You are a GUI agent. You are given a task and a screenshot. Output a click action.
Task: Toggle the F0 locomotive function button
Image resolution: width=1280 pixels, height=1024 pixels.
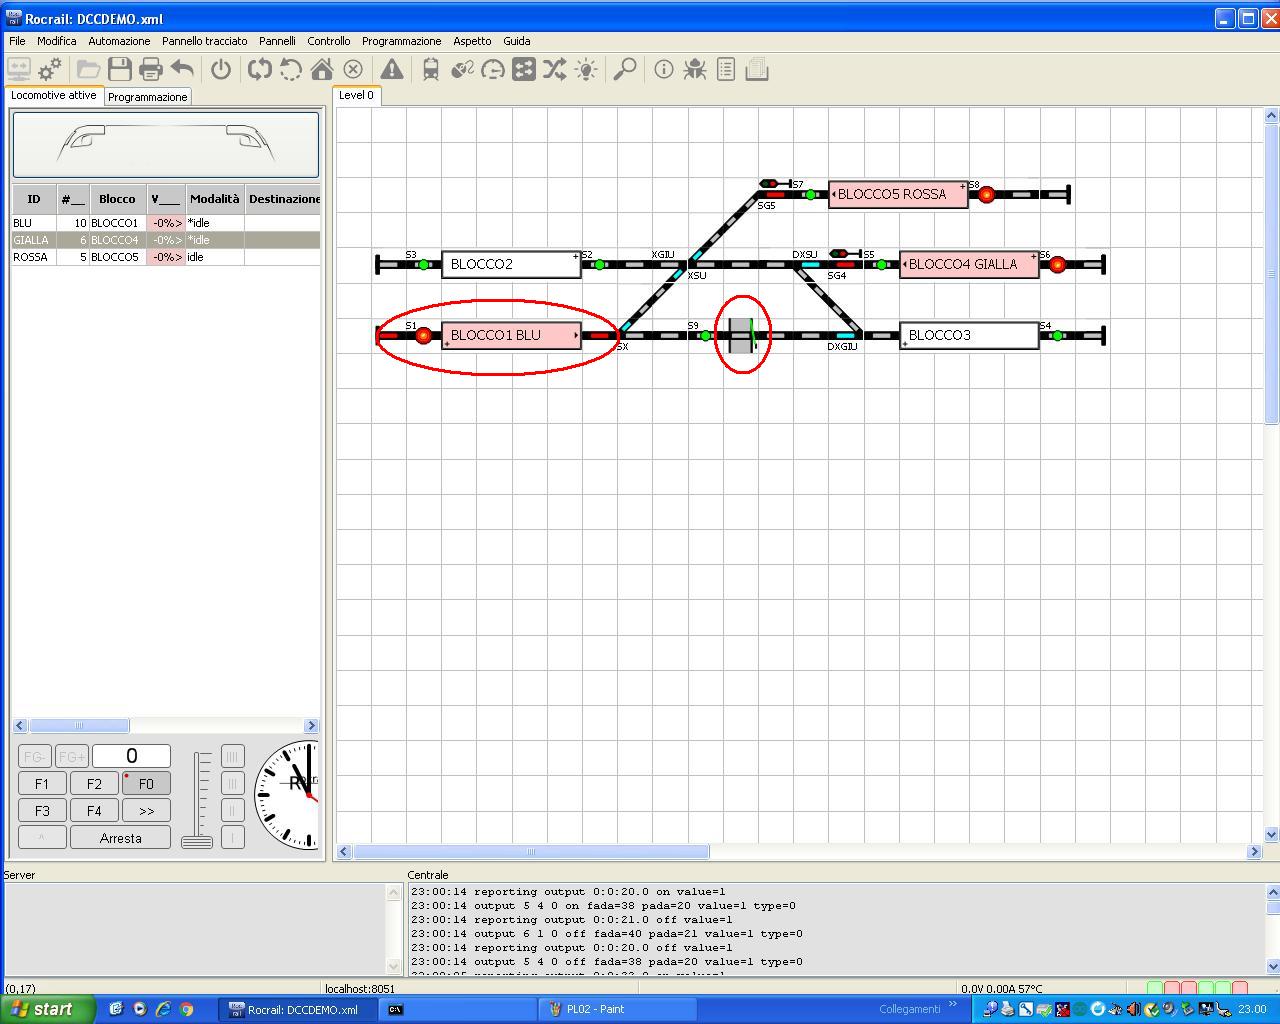[146, 784]
